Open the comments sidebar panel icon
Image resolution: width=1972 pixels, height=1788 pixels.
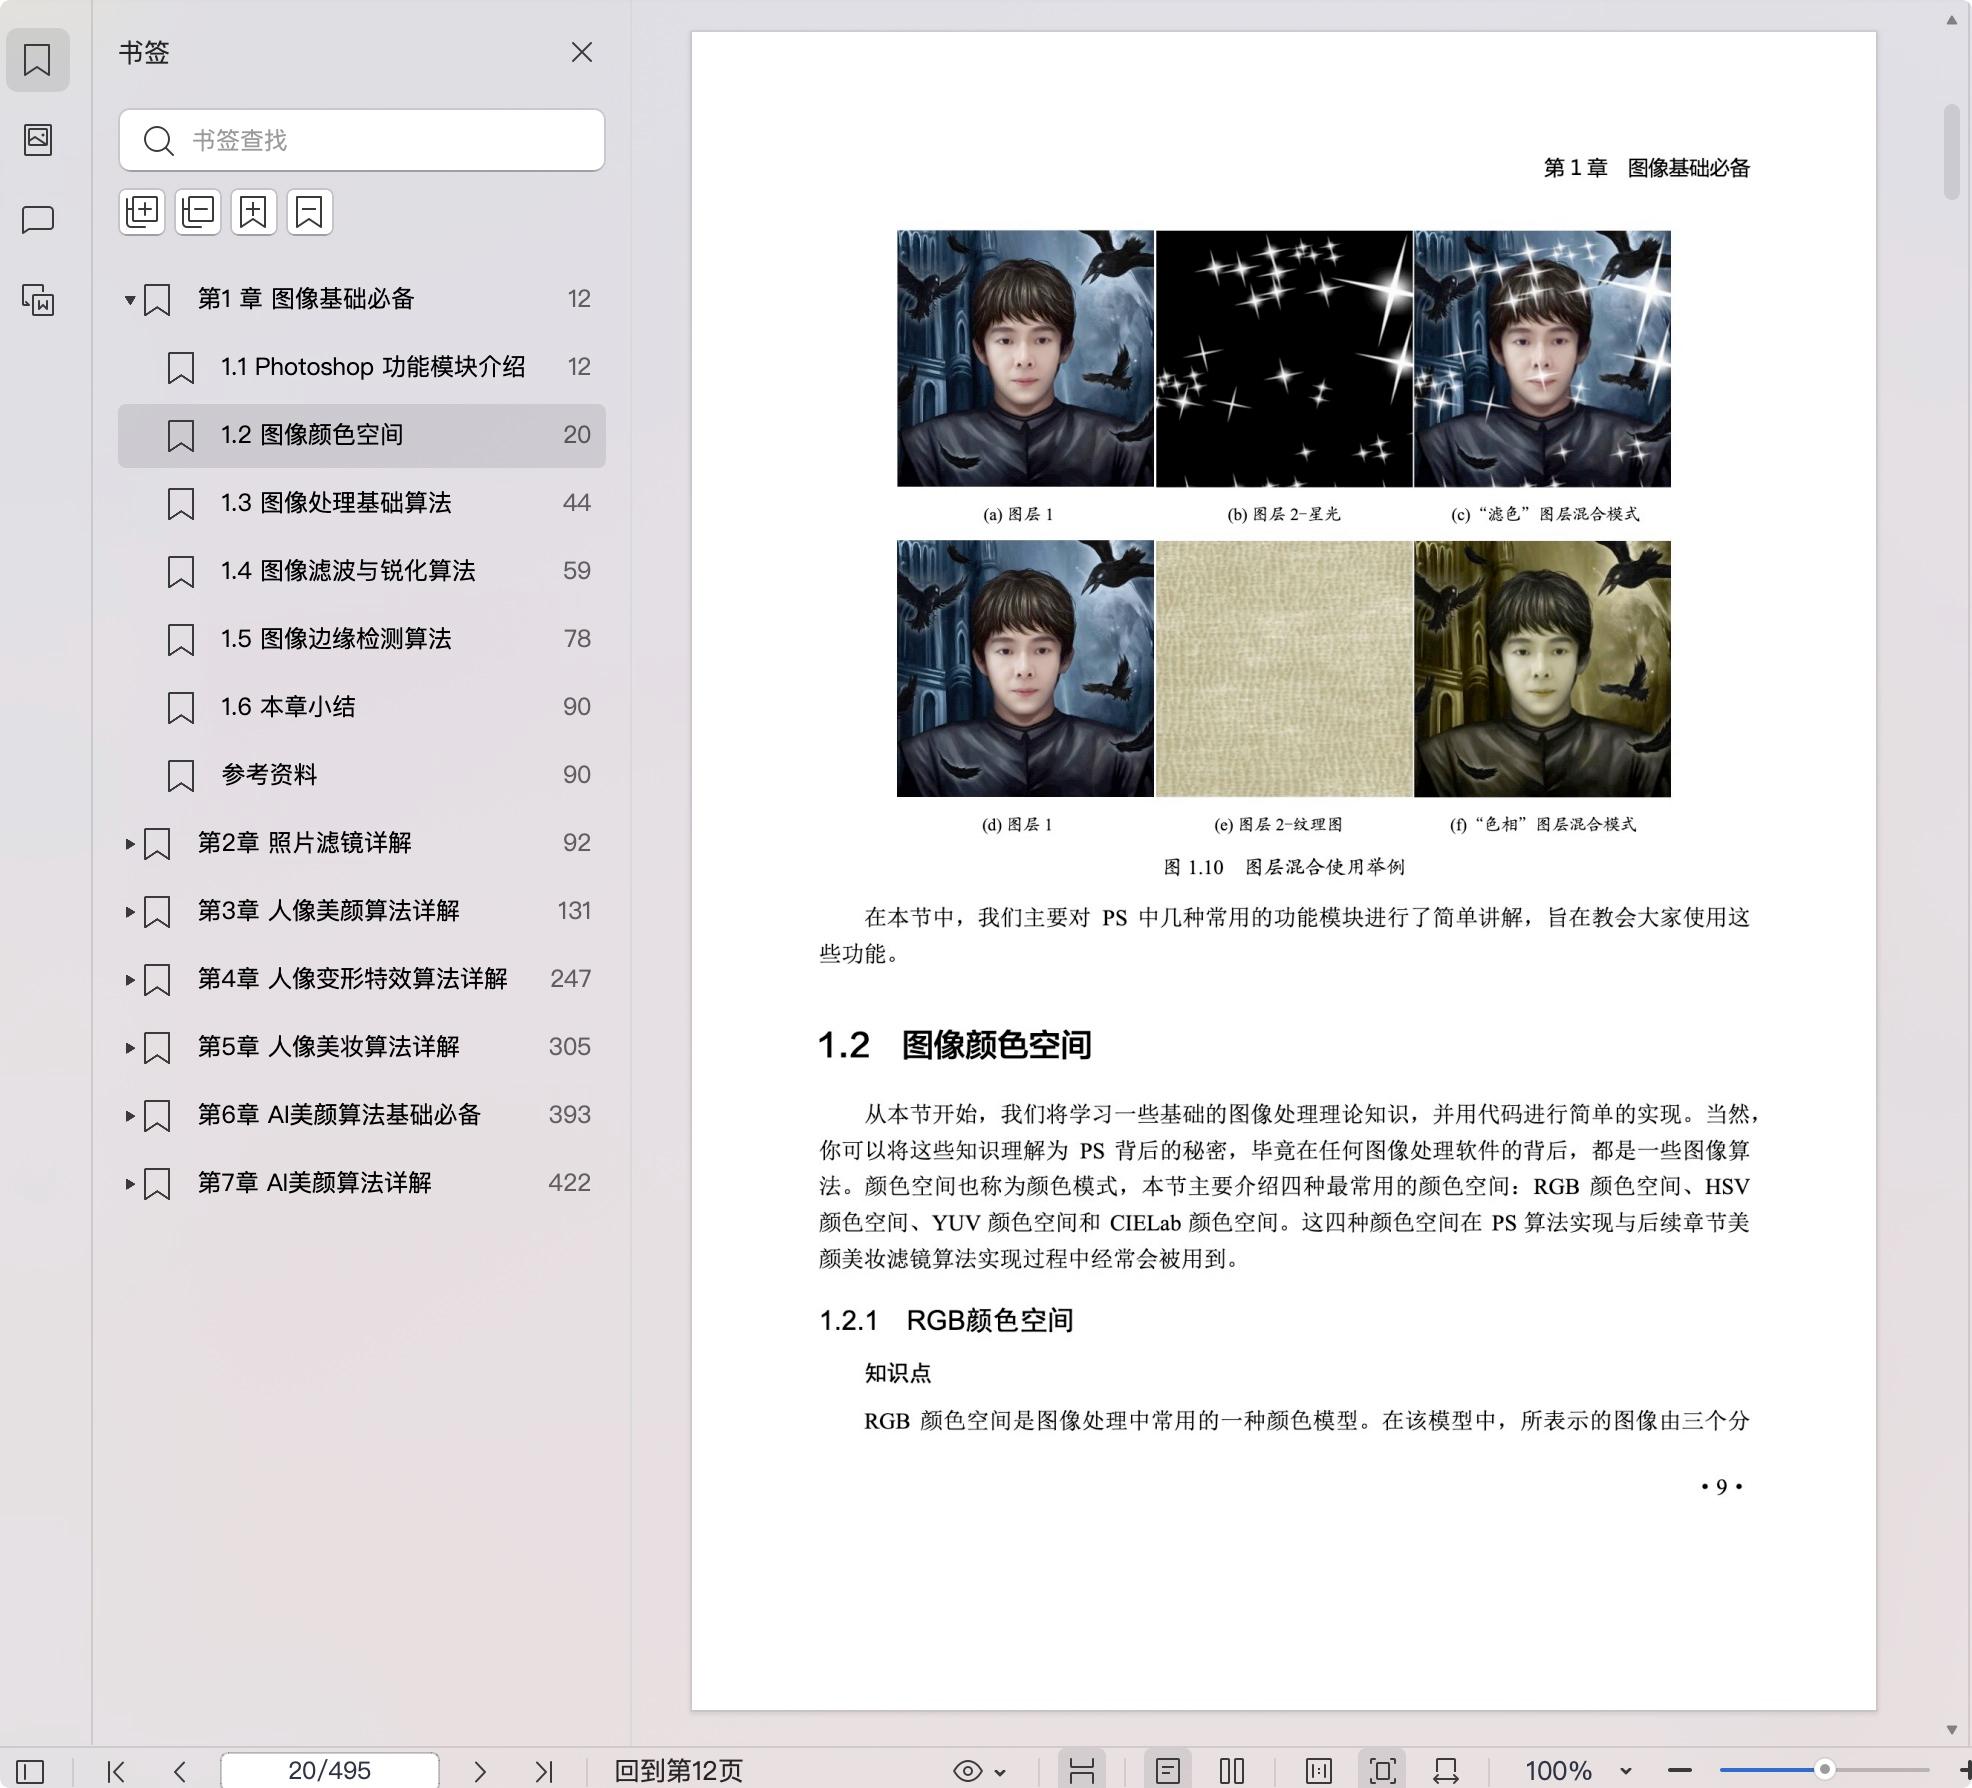[x=38, y=219]
